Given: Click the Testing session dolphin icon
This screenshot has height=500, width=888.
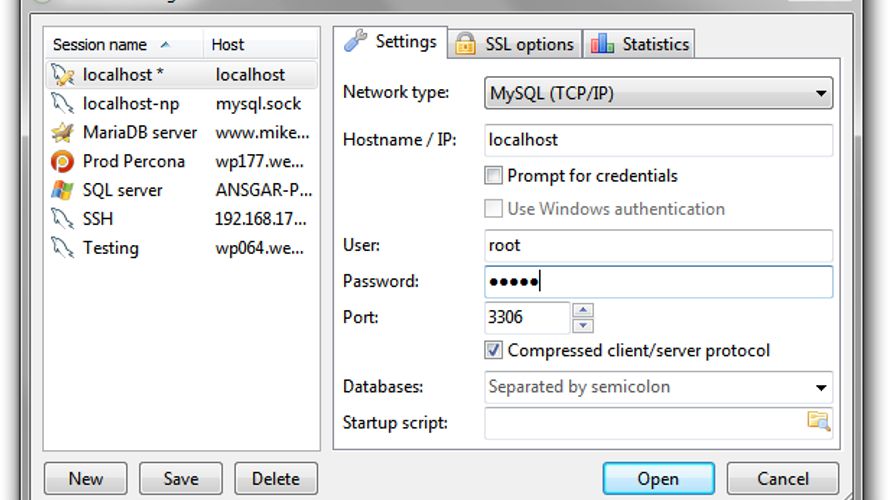Looking at the screenshot, I should [62, 247].
